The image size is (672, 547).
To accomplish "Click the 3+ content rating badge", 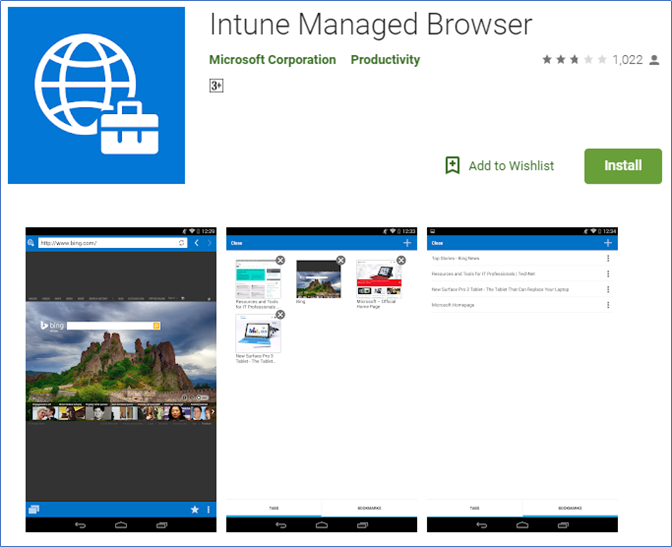I will tap(216, 85).
